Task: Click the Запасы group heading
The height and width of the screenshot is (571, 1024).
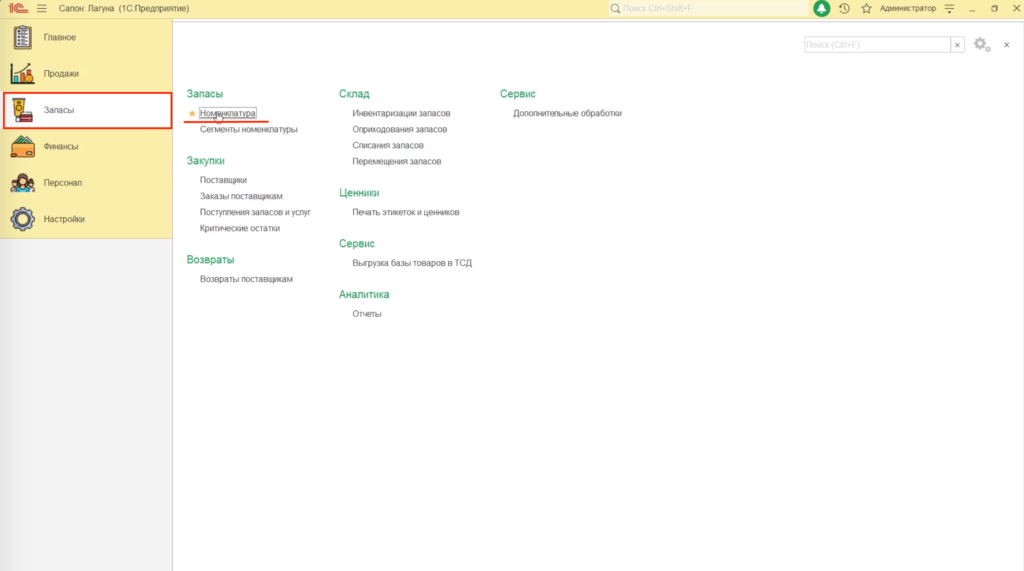Action: 204,94
